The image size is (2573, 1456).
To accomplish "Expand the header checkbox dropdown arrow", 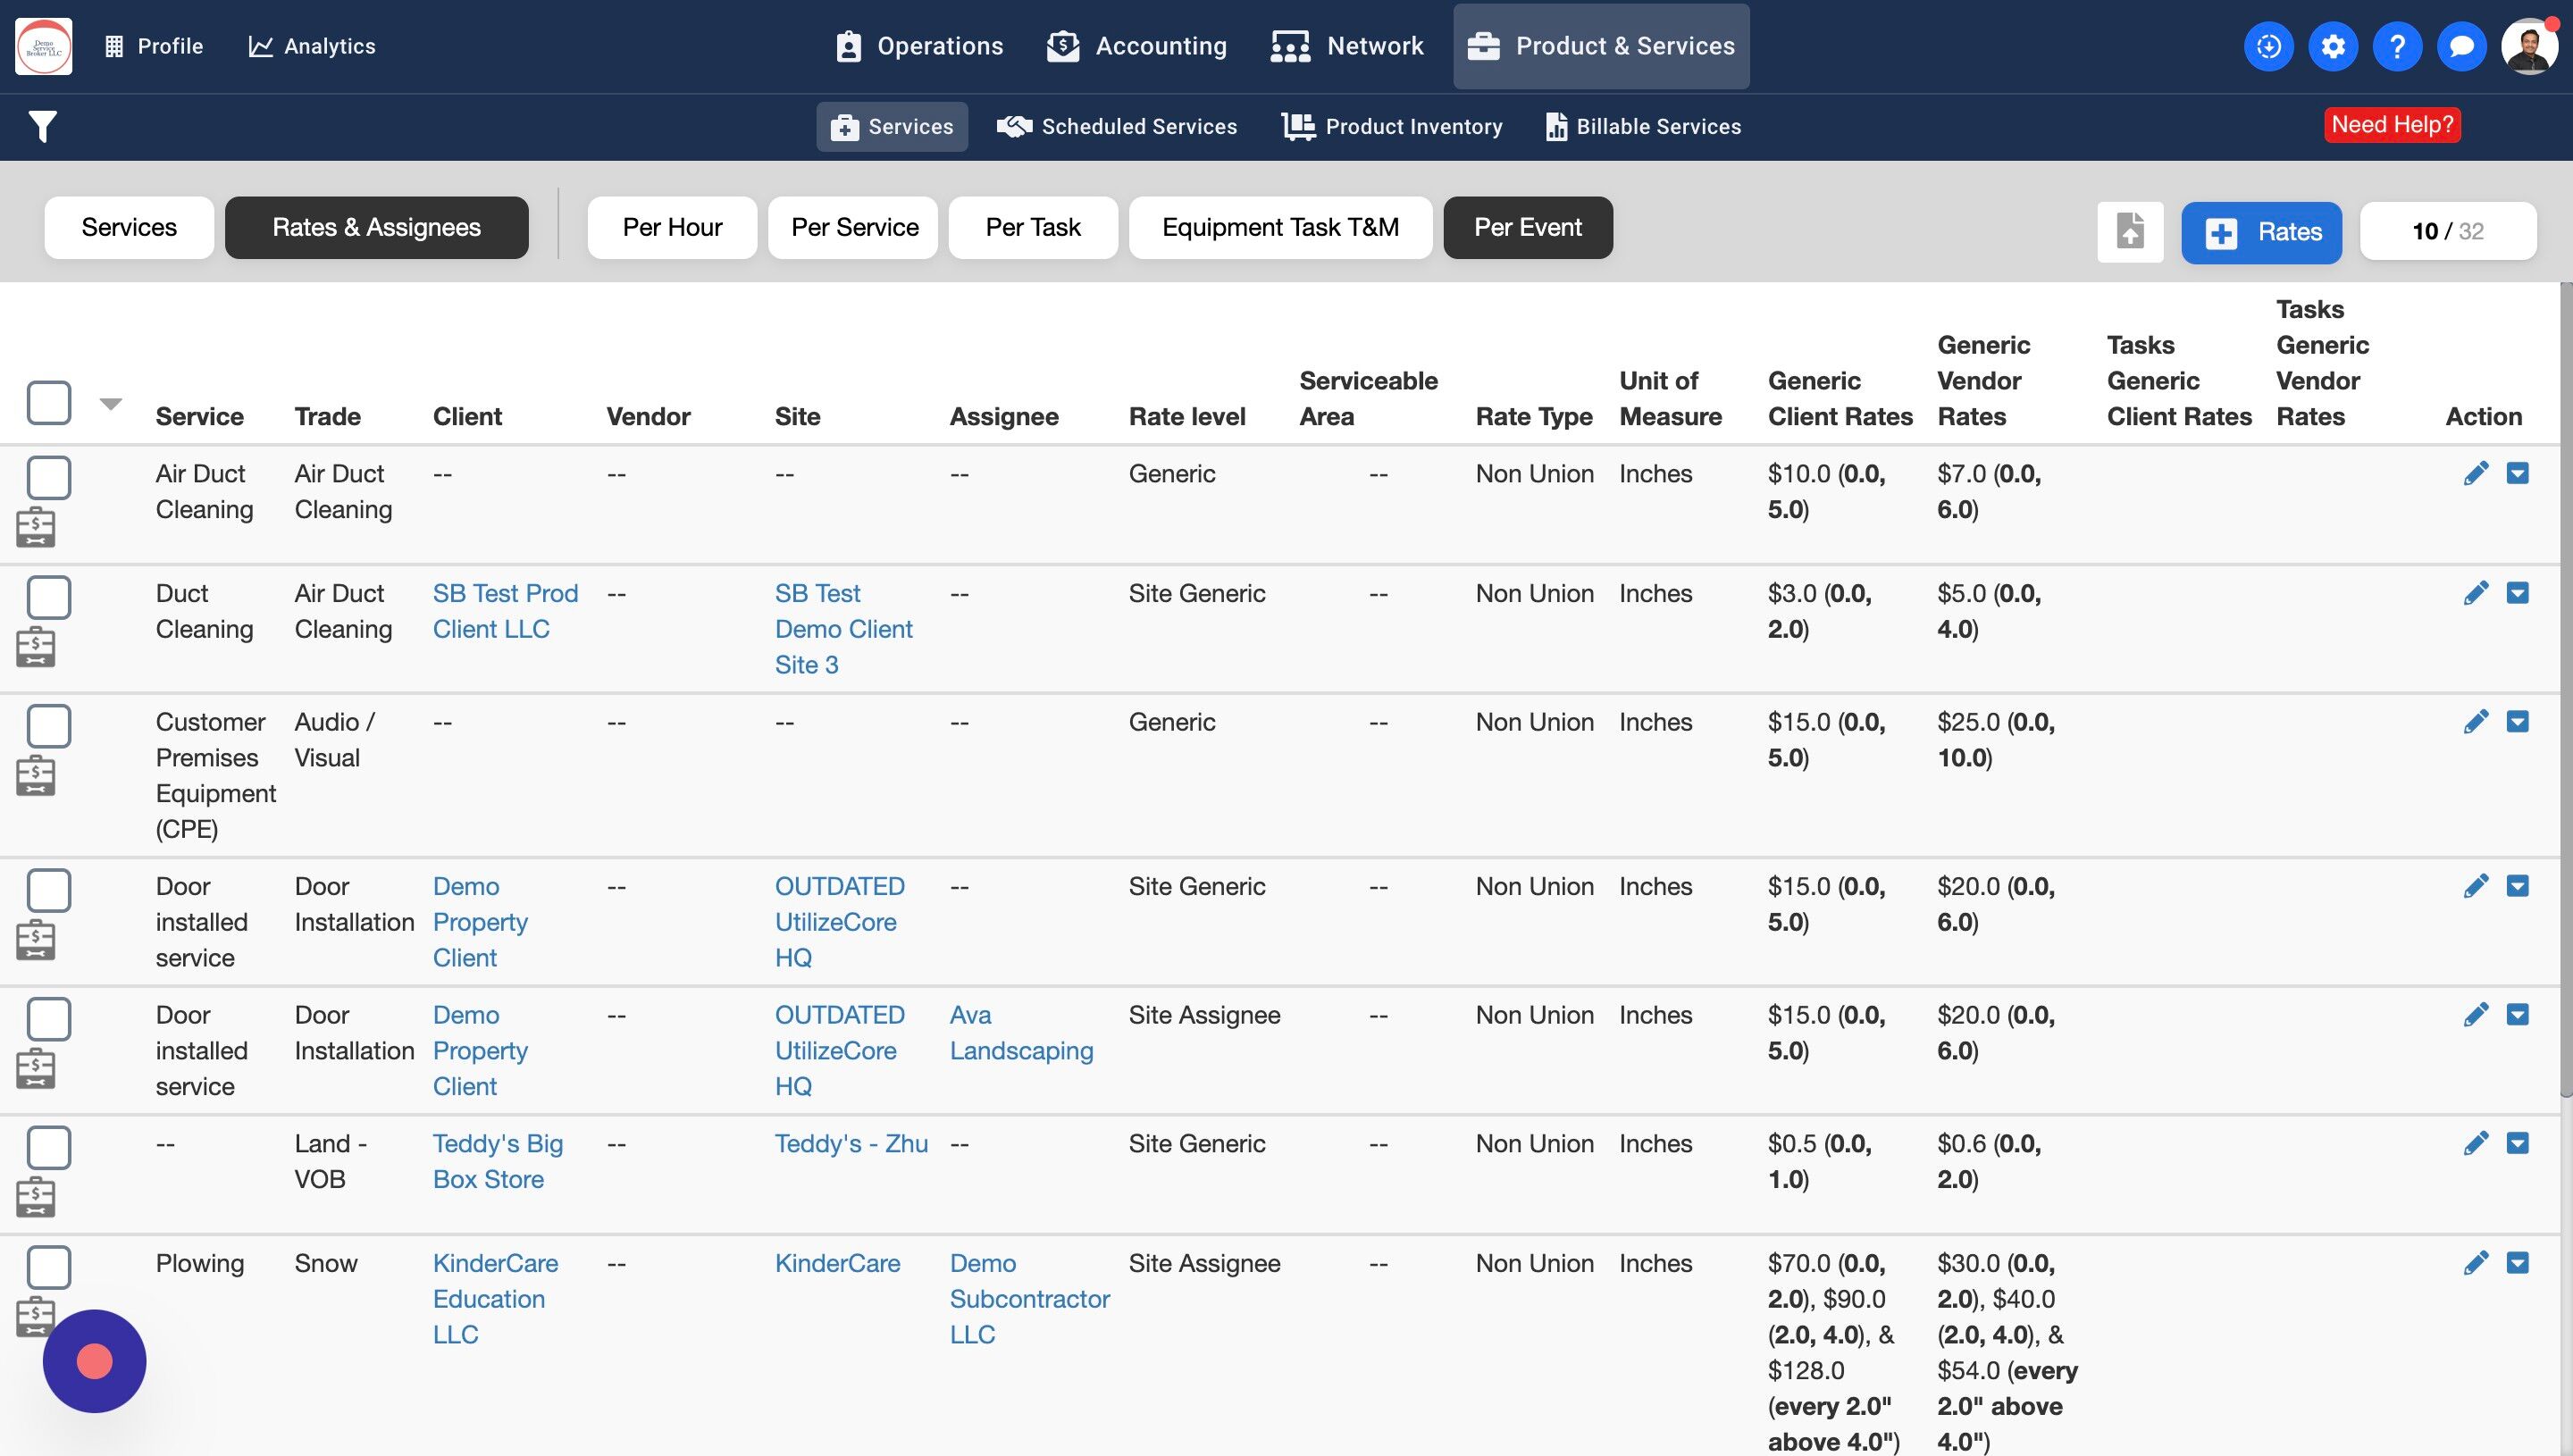I will (x=111, y=404).
